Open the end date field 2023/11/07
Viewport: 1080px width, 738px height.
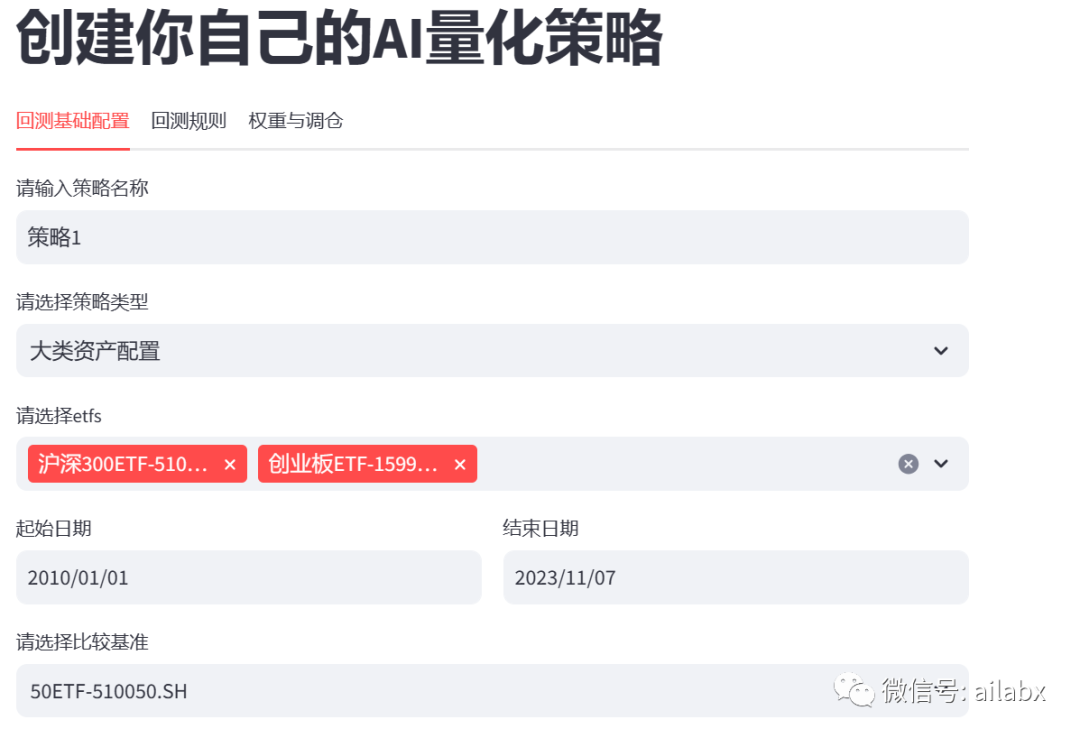coord(735,577)
